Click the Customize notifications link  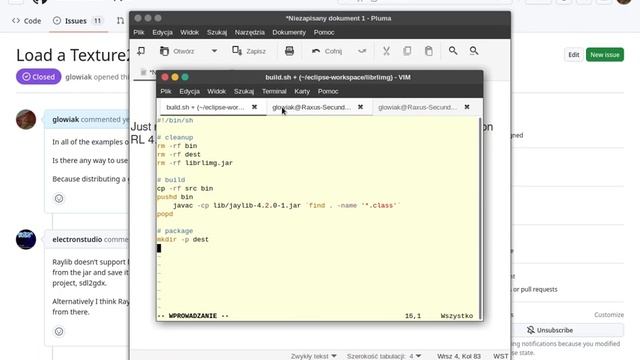click(x=609, y=315)
